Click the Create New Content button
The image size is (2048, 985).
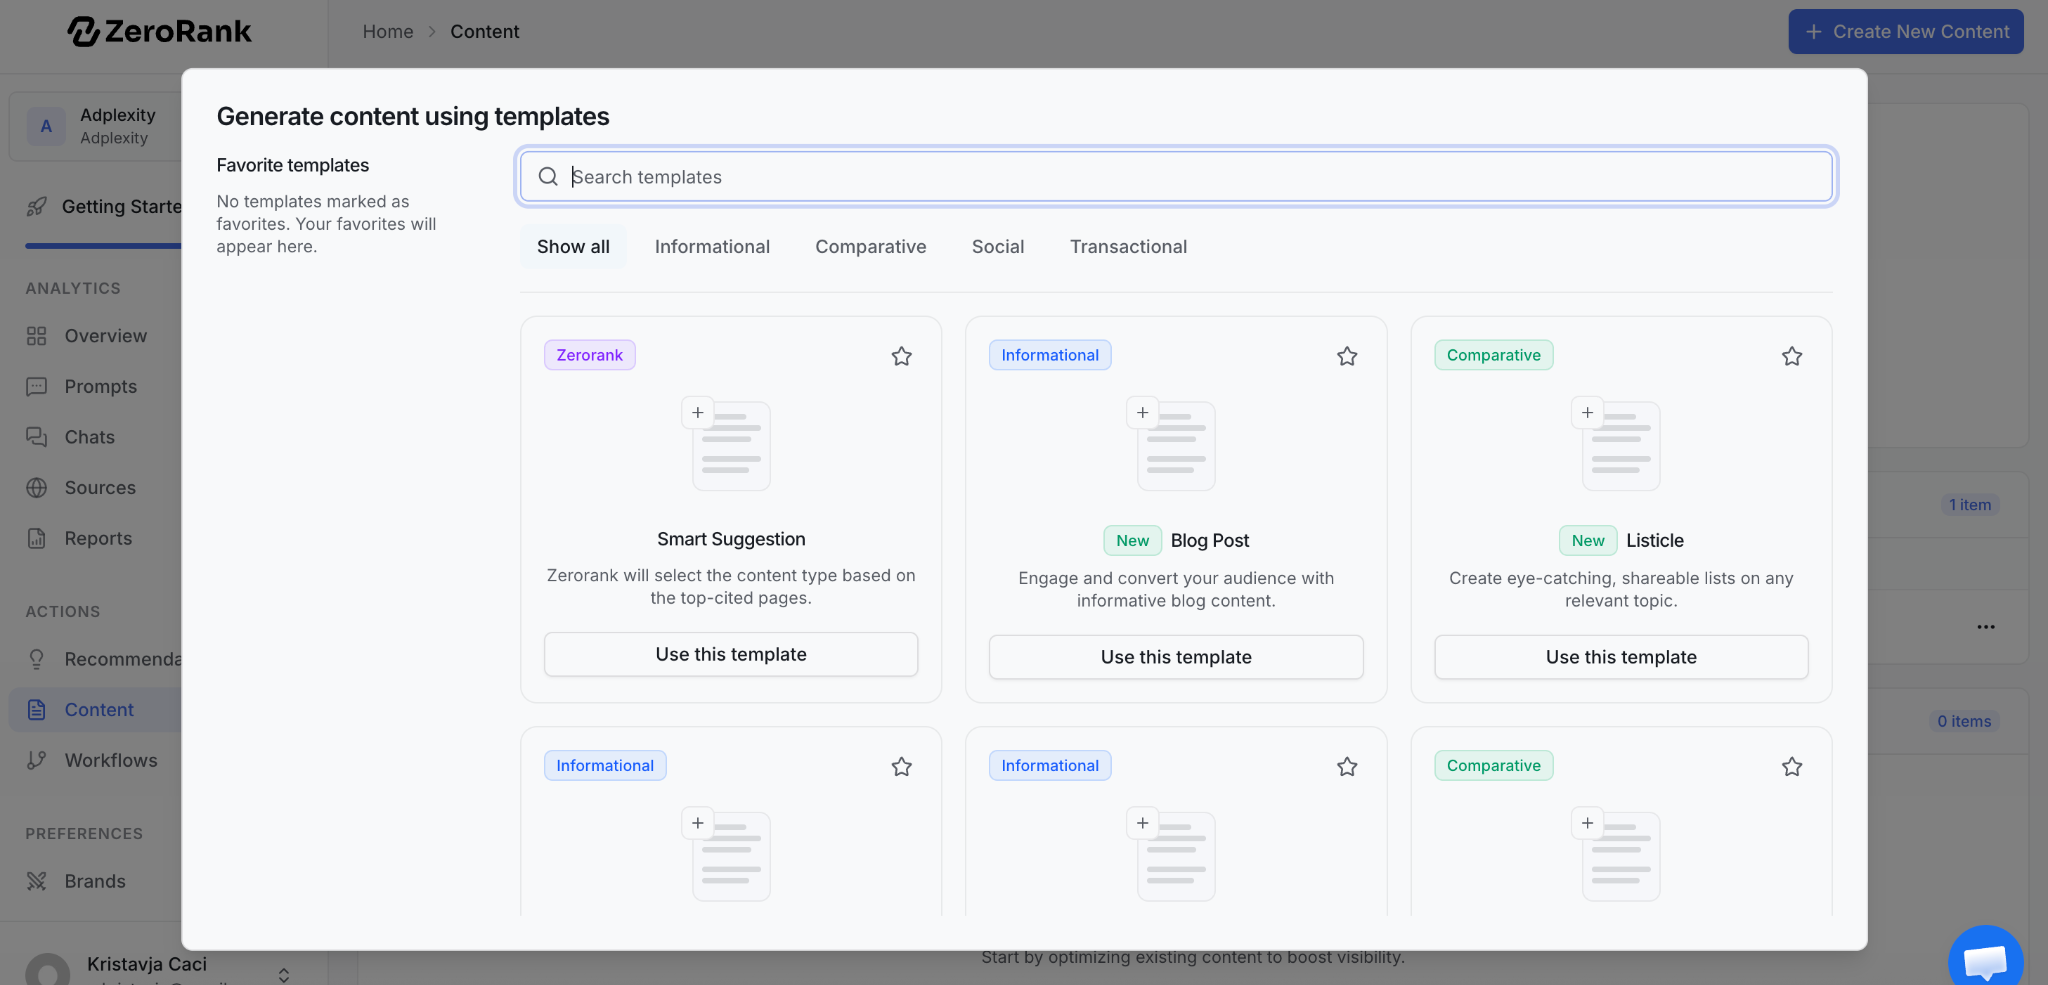pyautogui.click(x=1906, y=32)
